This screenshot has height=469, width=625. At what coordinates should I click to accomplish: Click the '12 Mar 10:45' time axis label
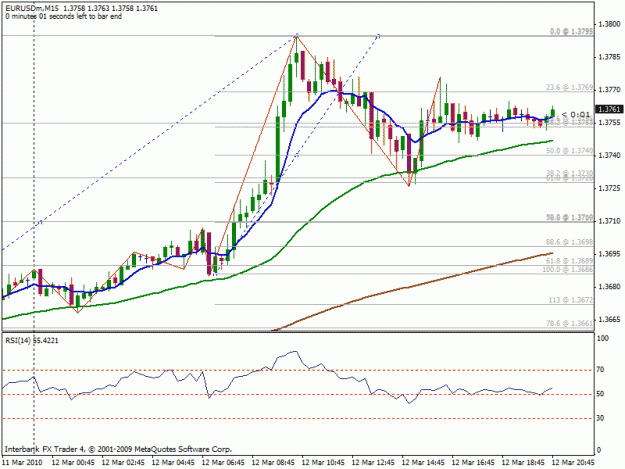click(323, 463)
